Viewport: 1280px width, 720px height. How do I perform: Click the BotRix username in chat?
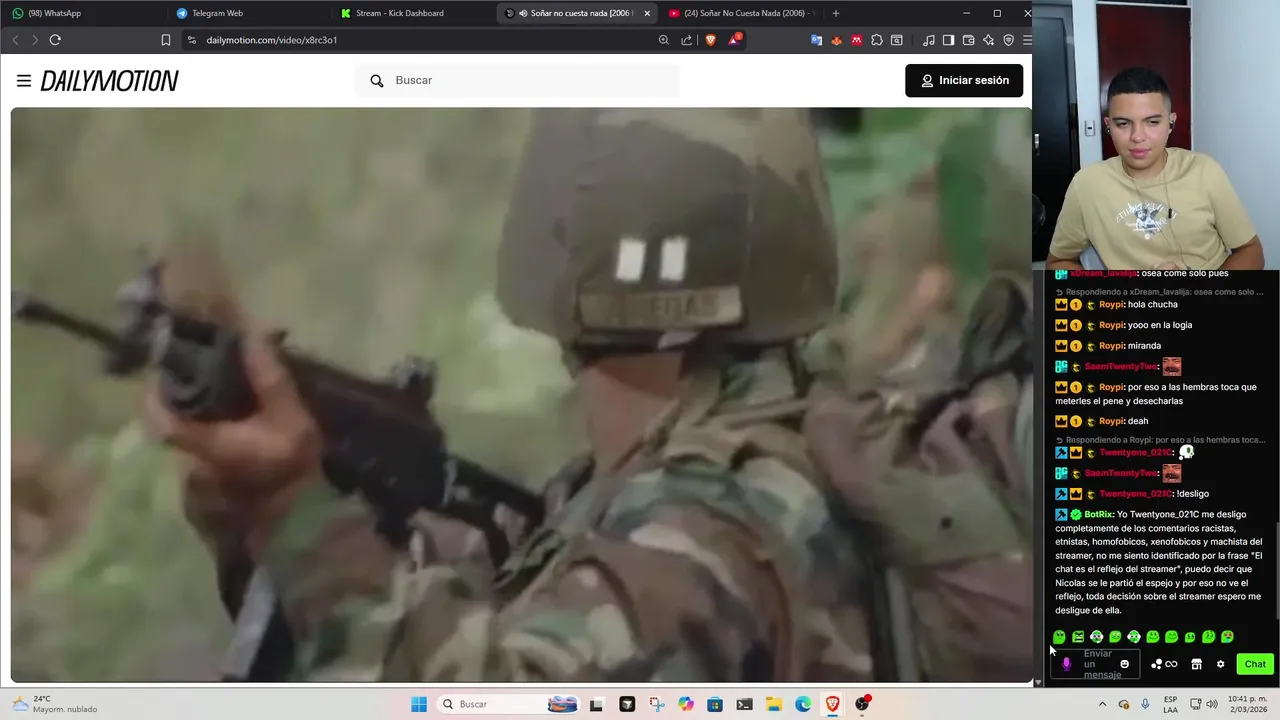[1098, 515]
